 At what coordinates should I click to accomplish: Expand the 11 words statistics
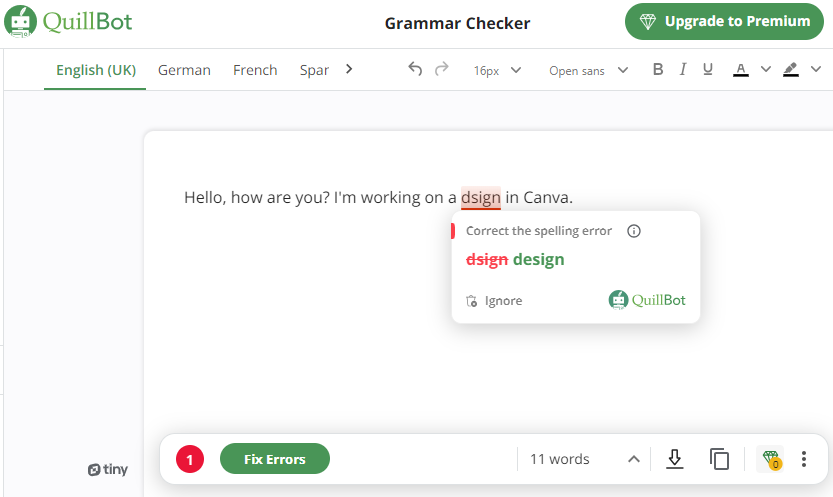584,459
